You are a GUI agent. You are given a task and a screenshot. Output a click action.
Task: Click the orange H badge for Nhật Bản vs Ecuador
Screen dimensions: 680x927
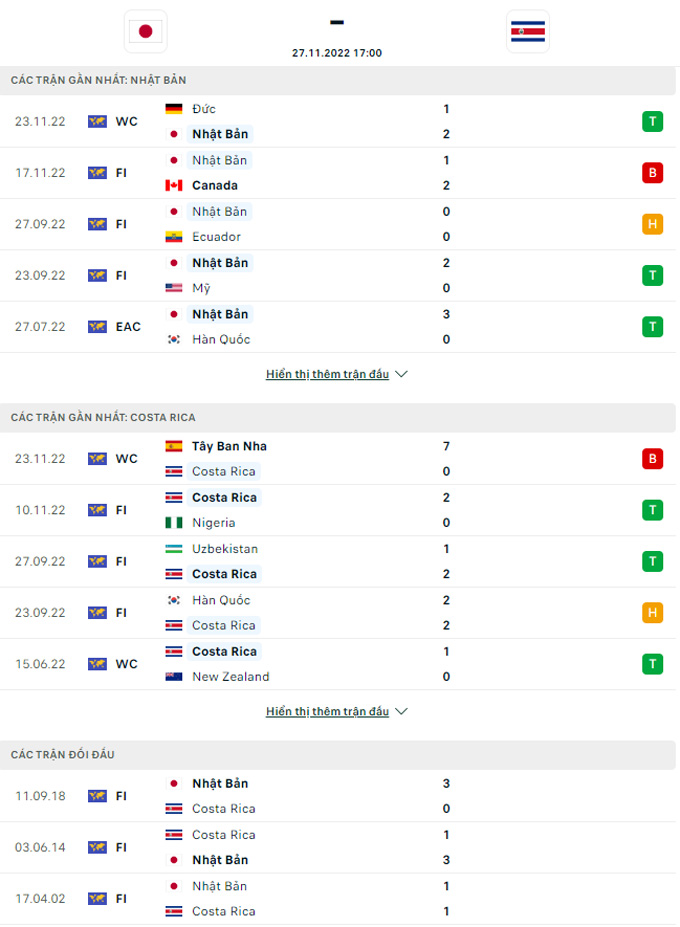[x=652, y=224]
